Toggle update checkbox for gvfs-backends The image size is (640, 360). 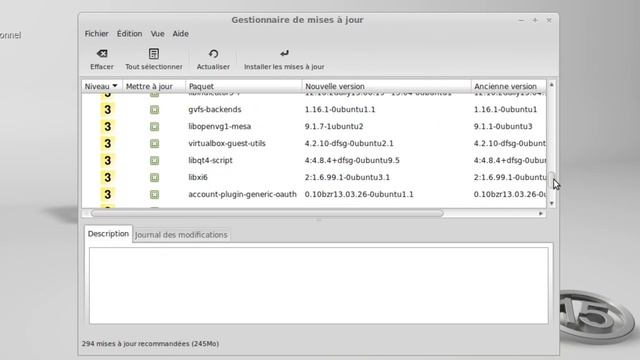pyautogui.click(x=154, y=110)
